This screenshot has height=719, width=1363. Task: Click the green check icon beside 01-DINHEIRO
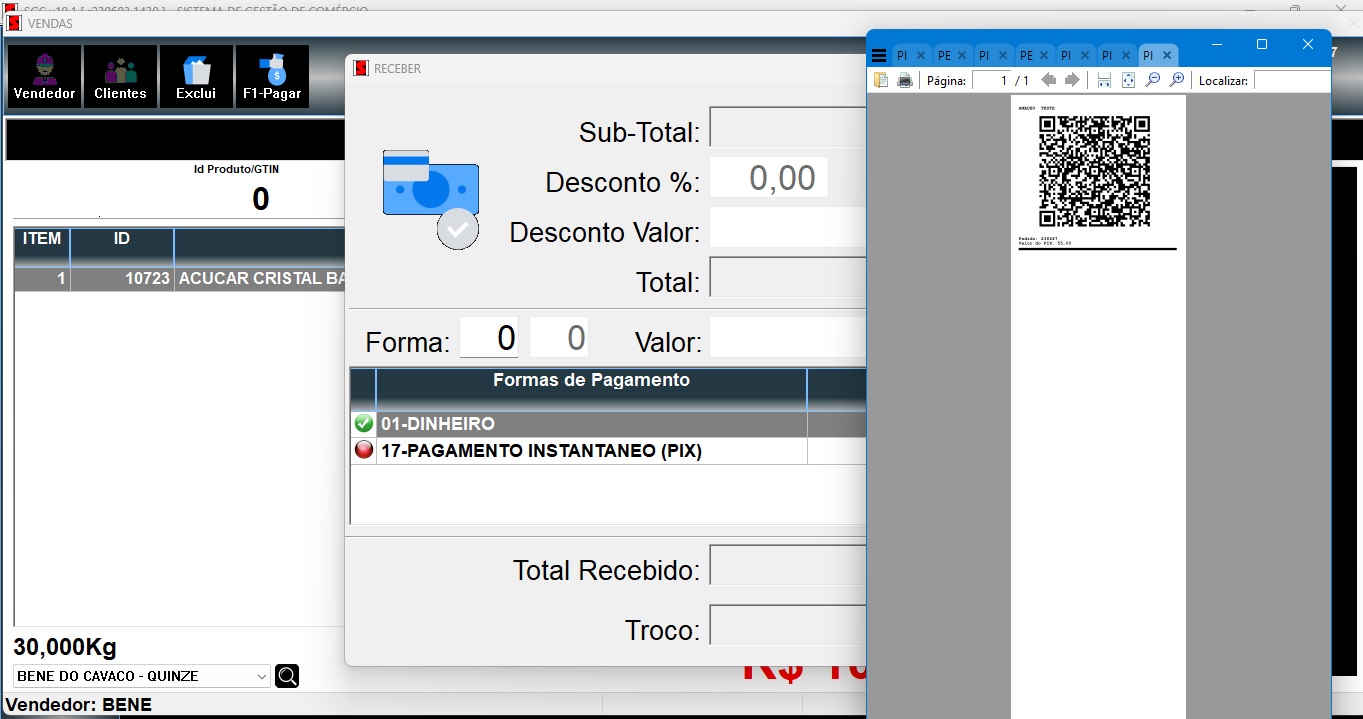click(x=364, y=424)
